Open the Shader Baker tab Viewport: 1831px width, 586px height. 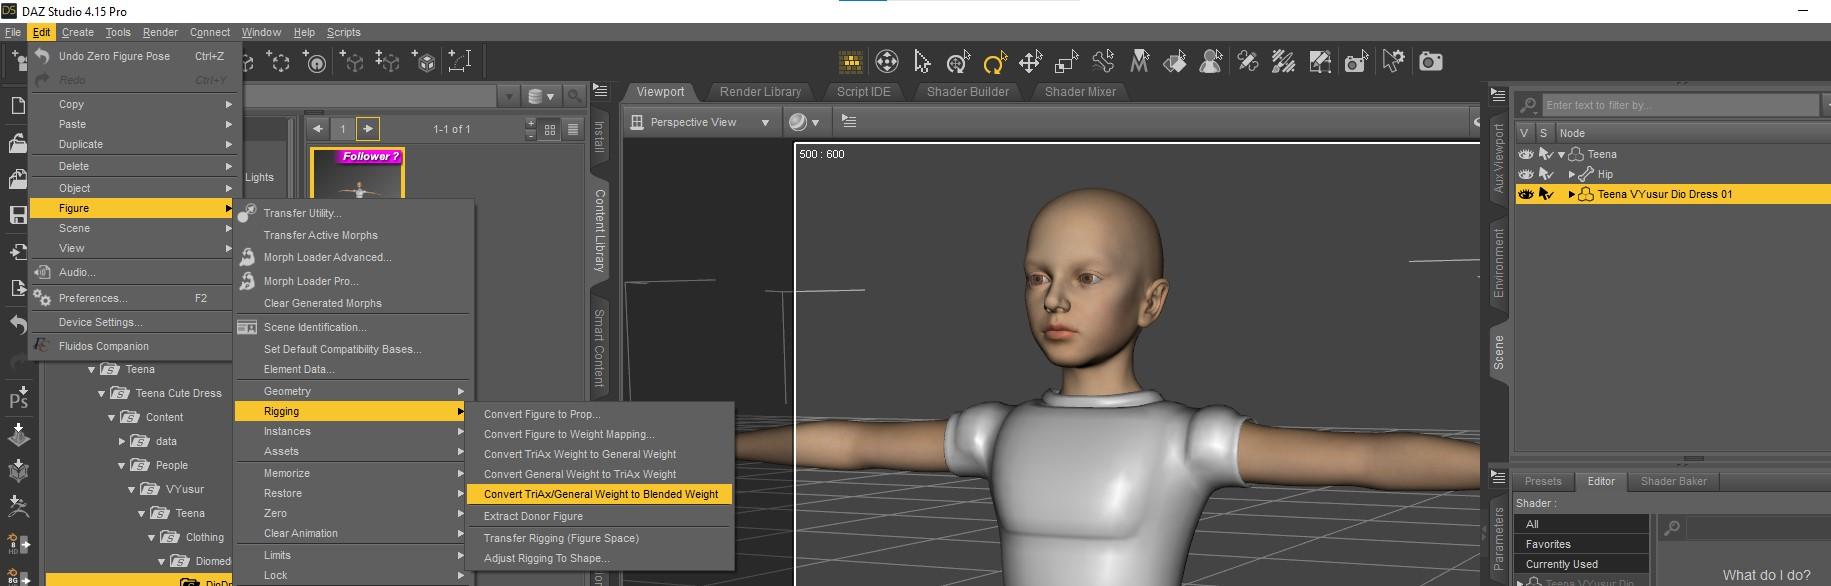[x=1673, y=481]
